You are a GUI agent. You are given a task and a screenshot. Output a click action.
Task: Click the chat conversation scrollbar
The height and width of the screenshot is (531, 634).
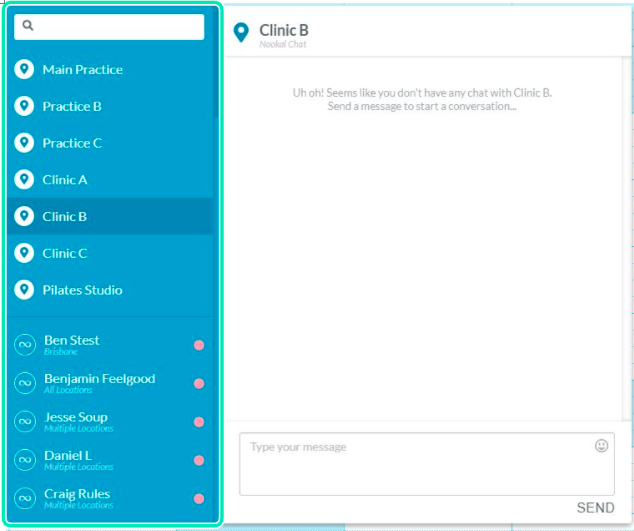click(625, 239)
